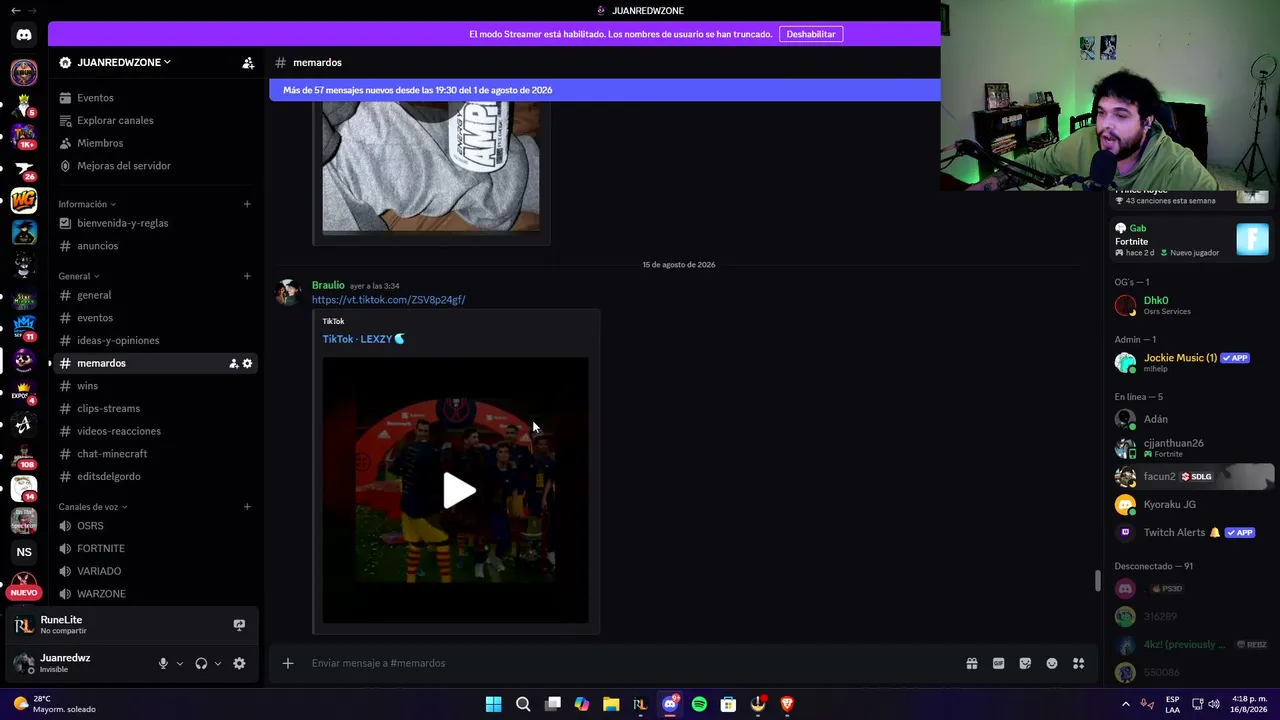Screen dimensions: 1280x720
Task: Focus the Enviar mensaje a #memardos field
Action: (x=630, y=663)
